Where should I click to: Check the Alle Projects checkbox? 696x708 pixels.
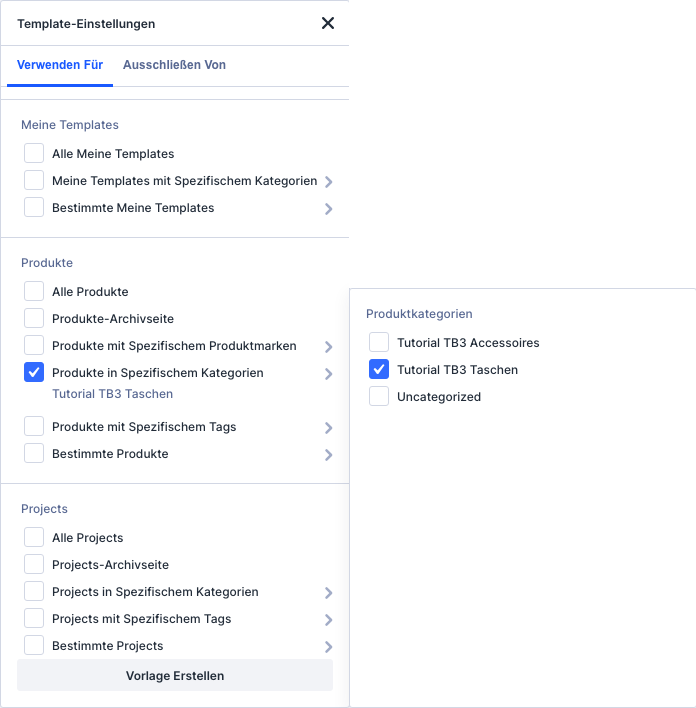(34, 537)
